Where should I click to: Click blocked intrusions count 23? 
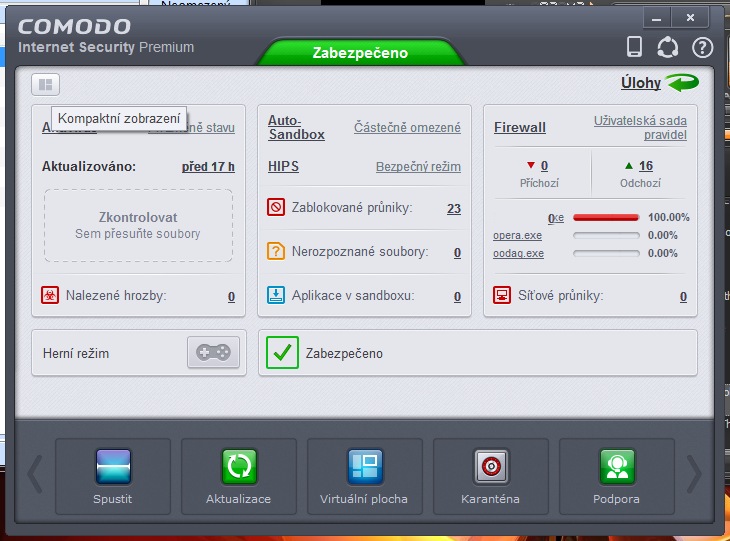454,209
